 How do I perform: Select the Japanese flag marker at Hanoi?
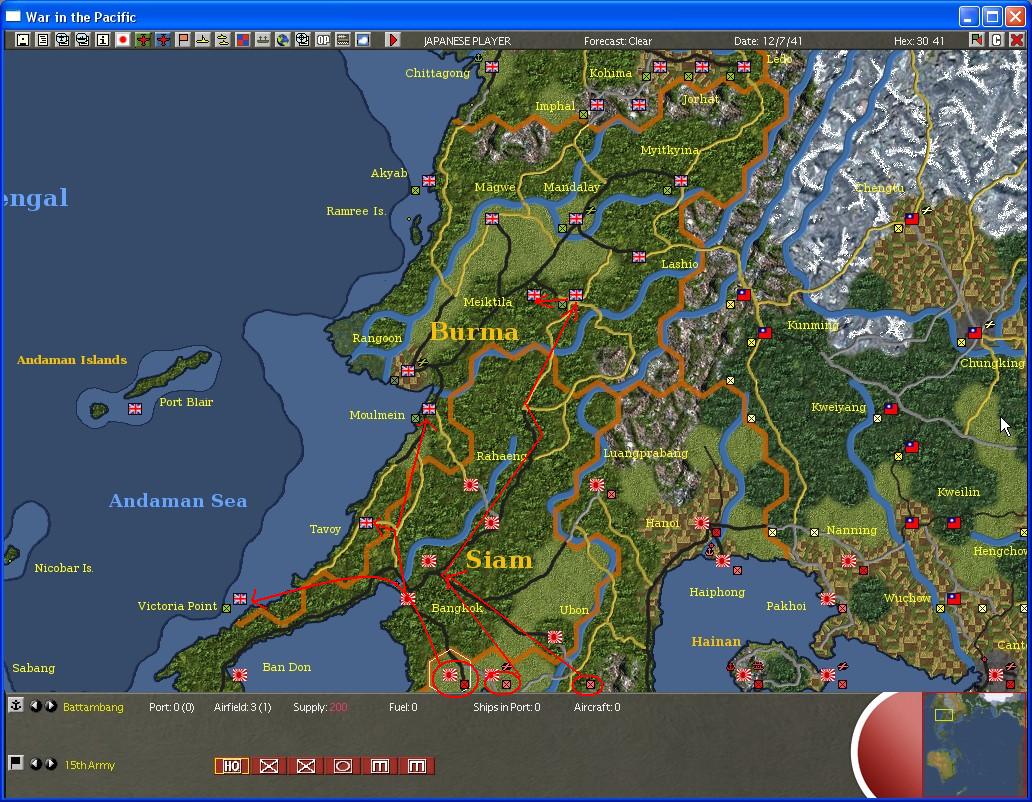coord(702,522)
